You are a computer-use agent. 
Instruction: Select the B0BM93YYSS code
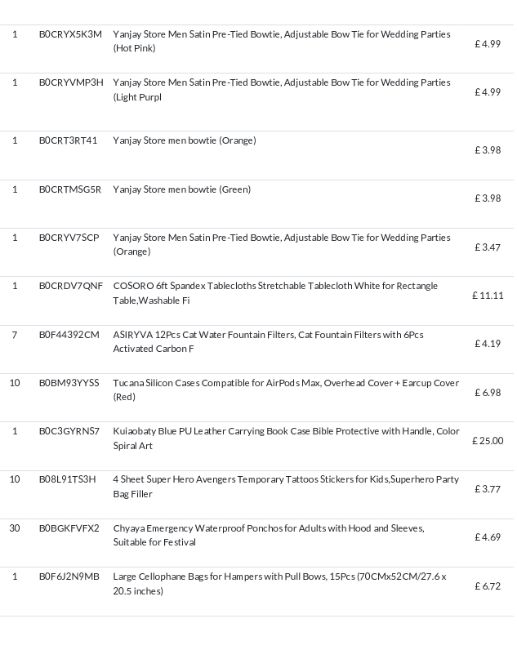click(x=69, y=383)
